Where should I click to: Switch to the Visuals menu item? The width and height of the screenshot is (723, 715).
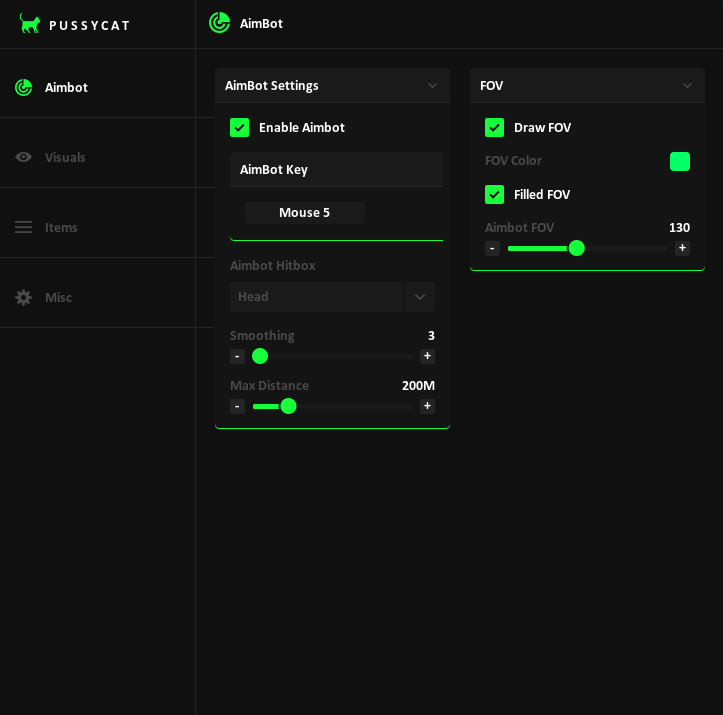pos(65,157)
